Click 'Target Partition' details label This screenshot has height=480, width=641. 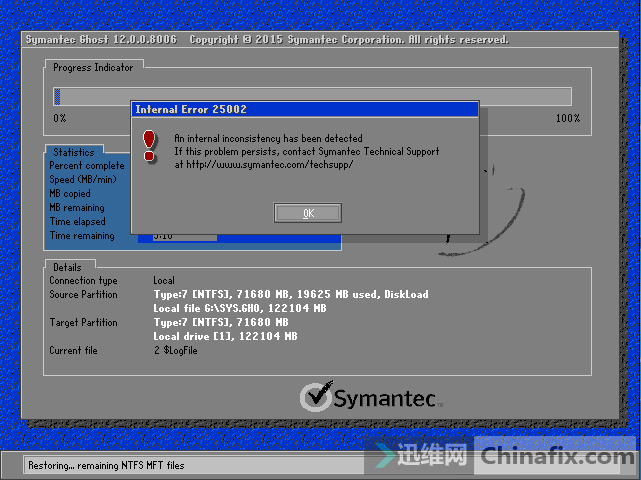83,323
